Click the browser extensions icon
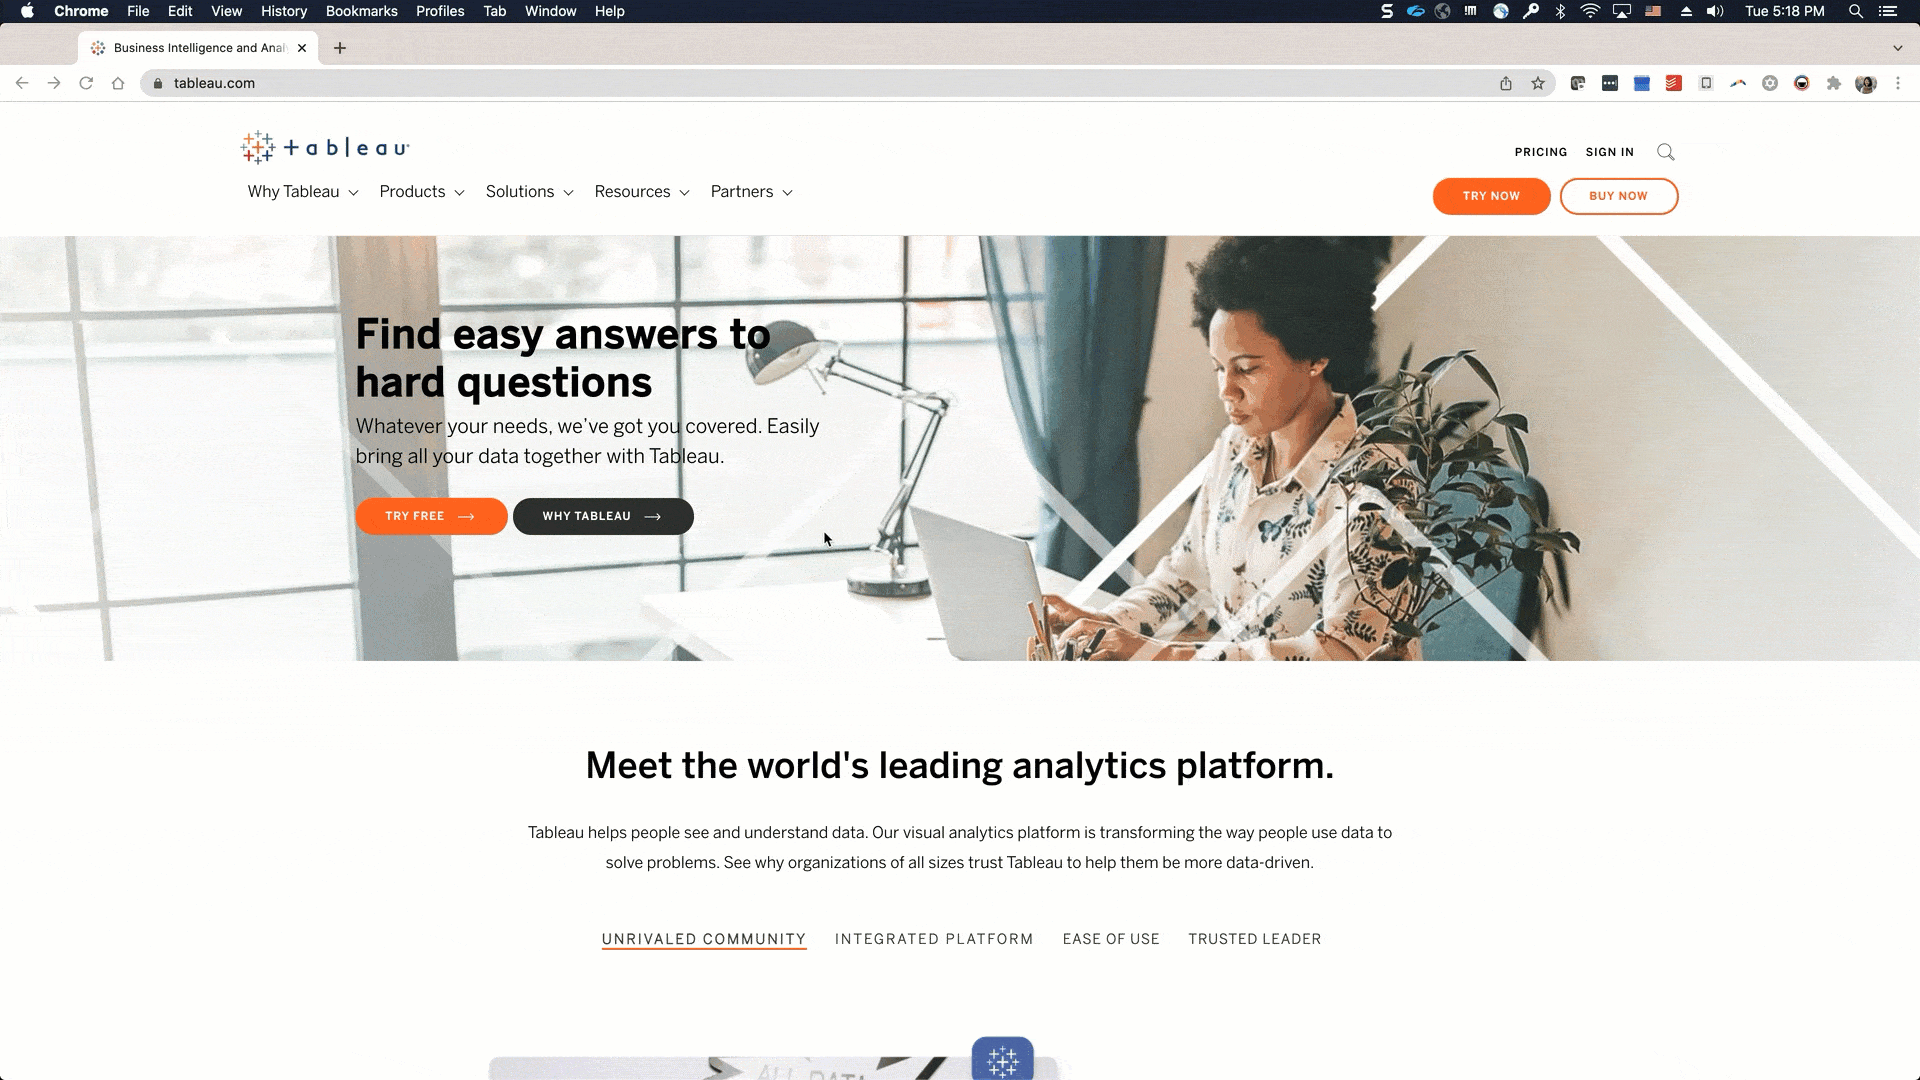Viewport: 1920px width, 1080px height. point(1833,83)
